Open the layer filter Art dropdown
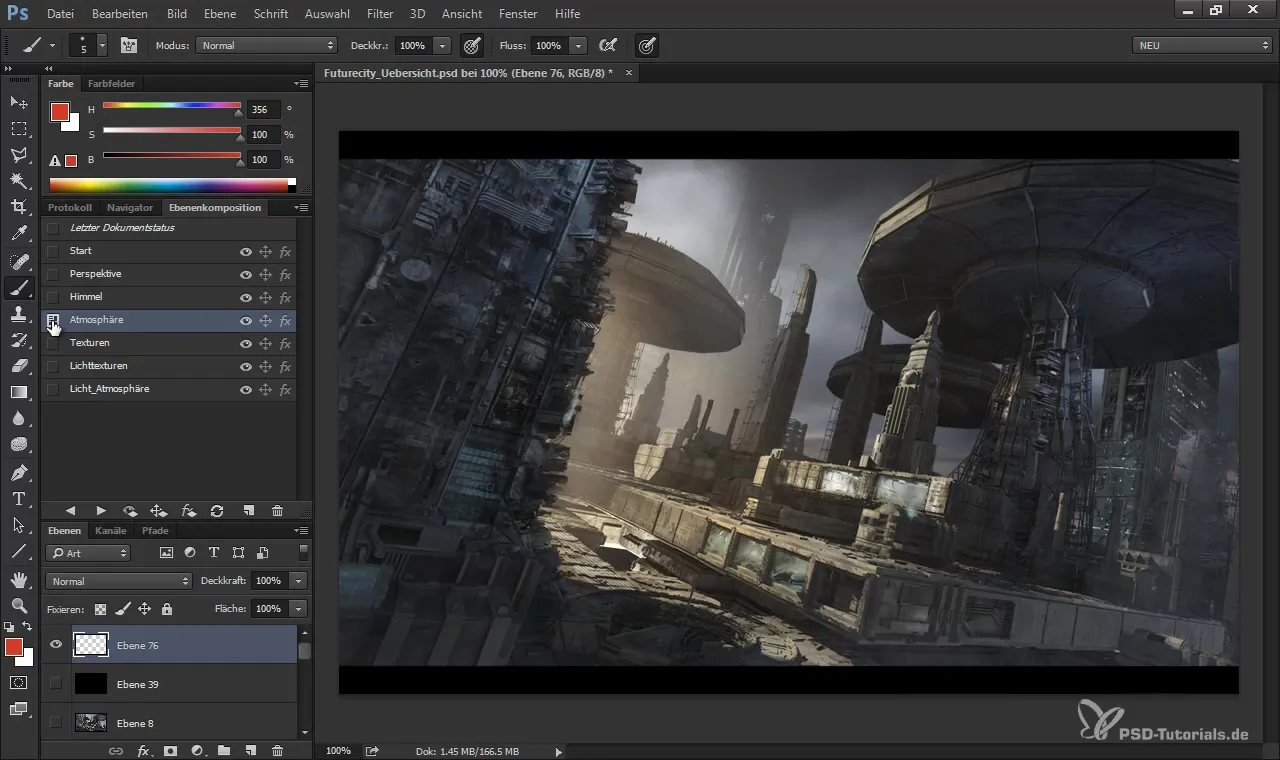The height and width of the screenshot is (760, 1280). coord(88,553)
